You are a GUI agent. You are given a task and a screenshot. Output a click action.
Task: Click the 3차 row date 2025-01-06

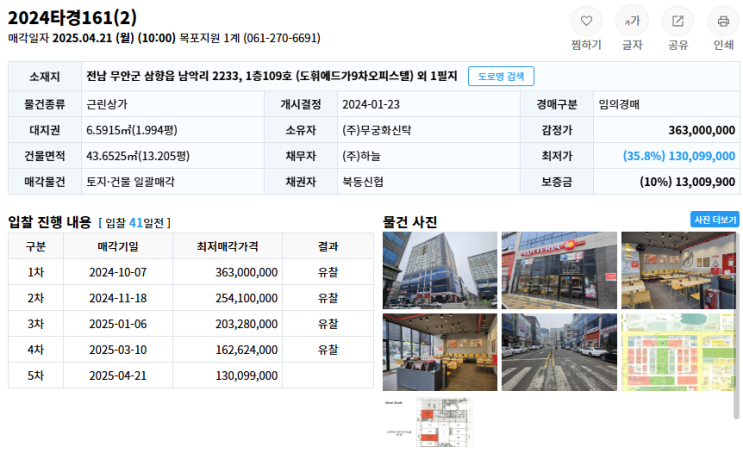click(118, 324)
